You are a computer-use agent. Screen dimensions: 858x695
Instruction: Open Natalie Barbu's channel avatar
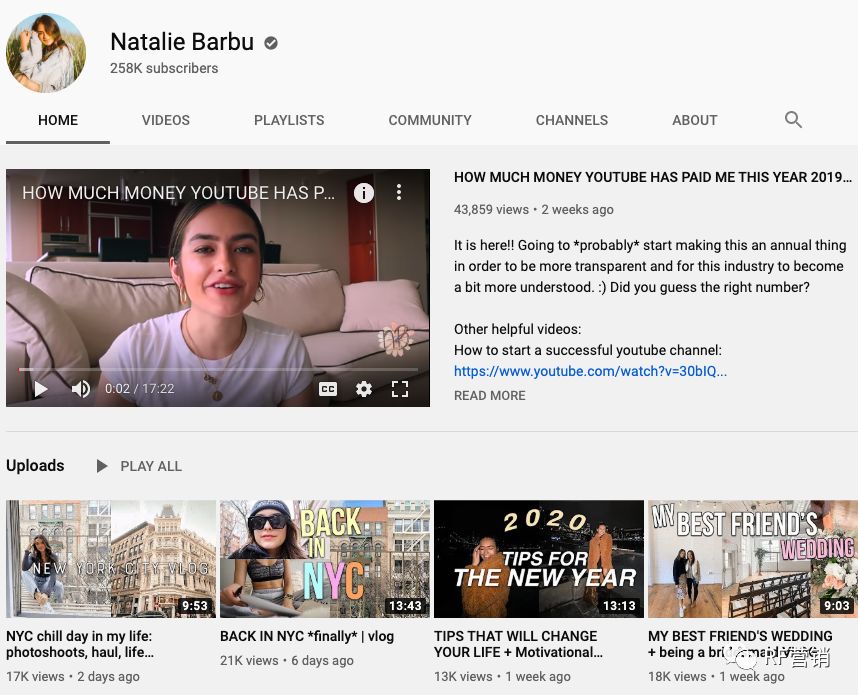(46, 53)
